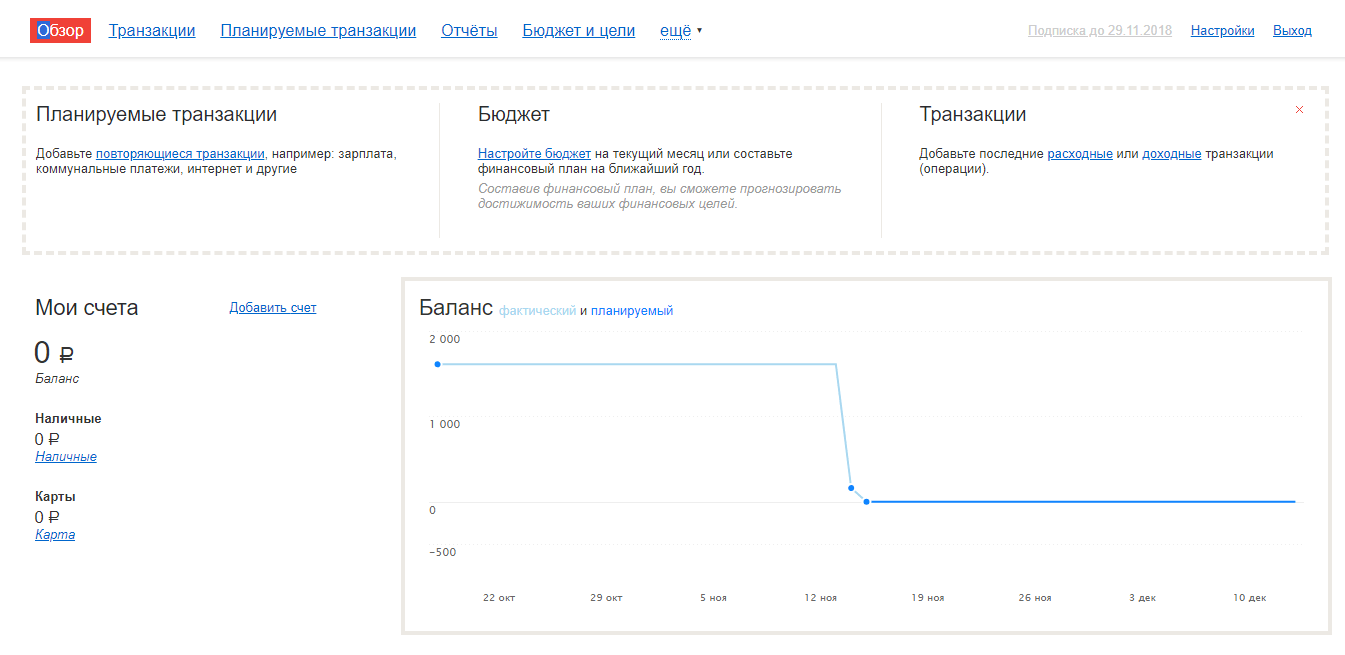Open the Наличные account link

pos(66,457)
